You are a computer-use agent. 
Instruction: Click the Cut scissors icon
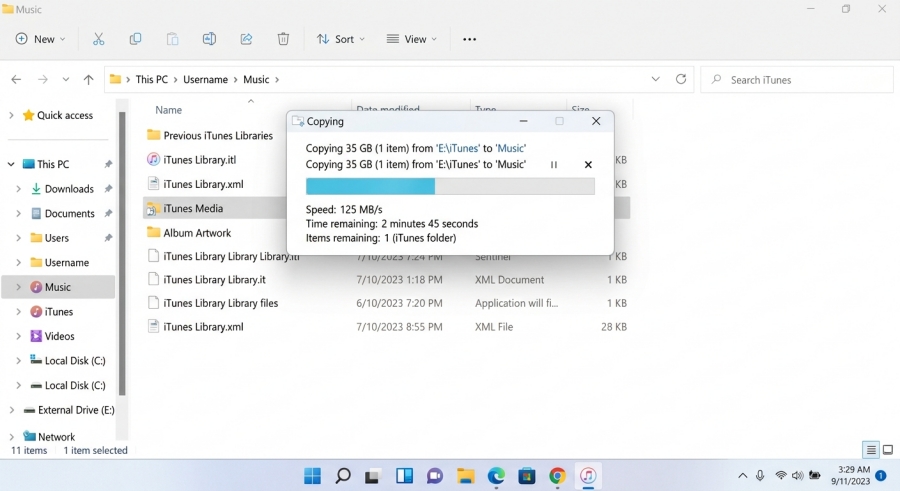(99, 39)
